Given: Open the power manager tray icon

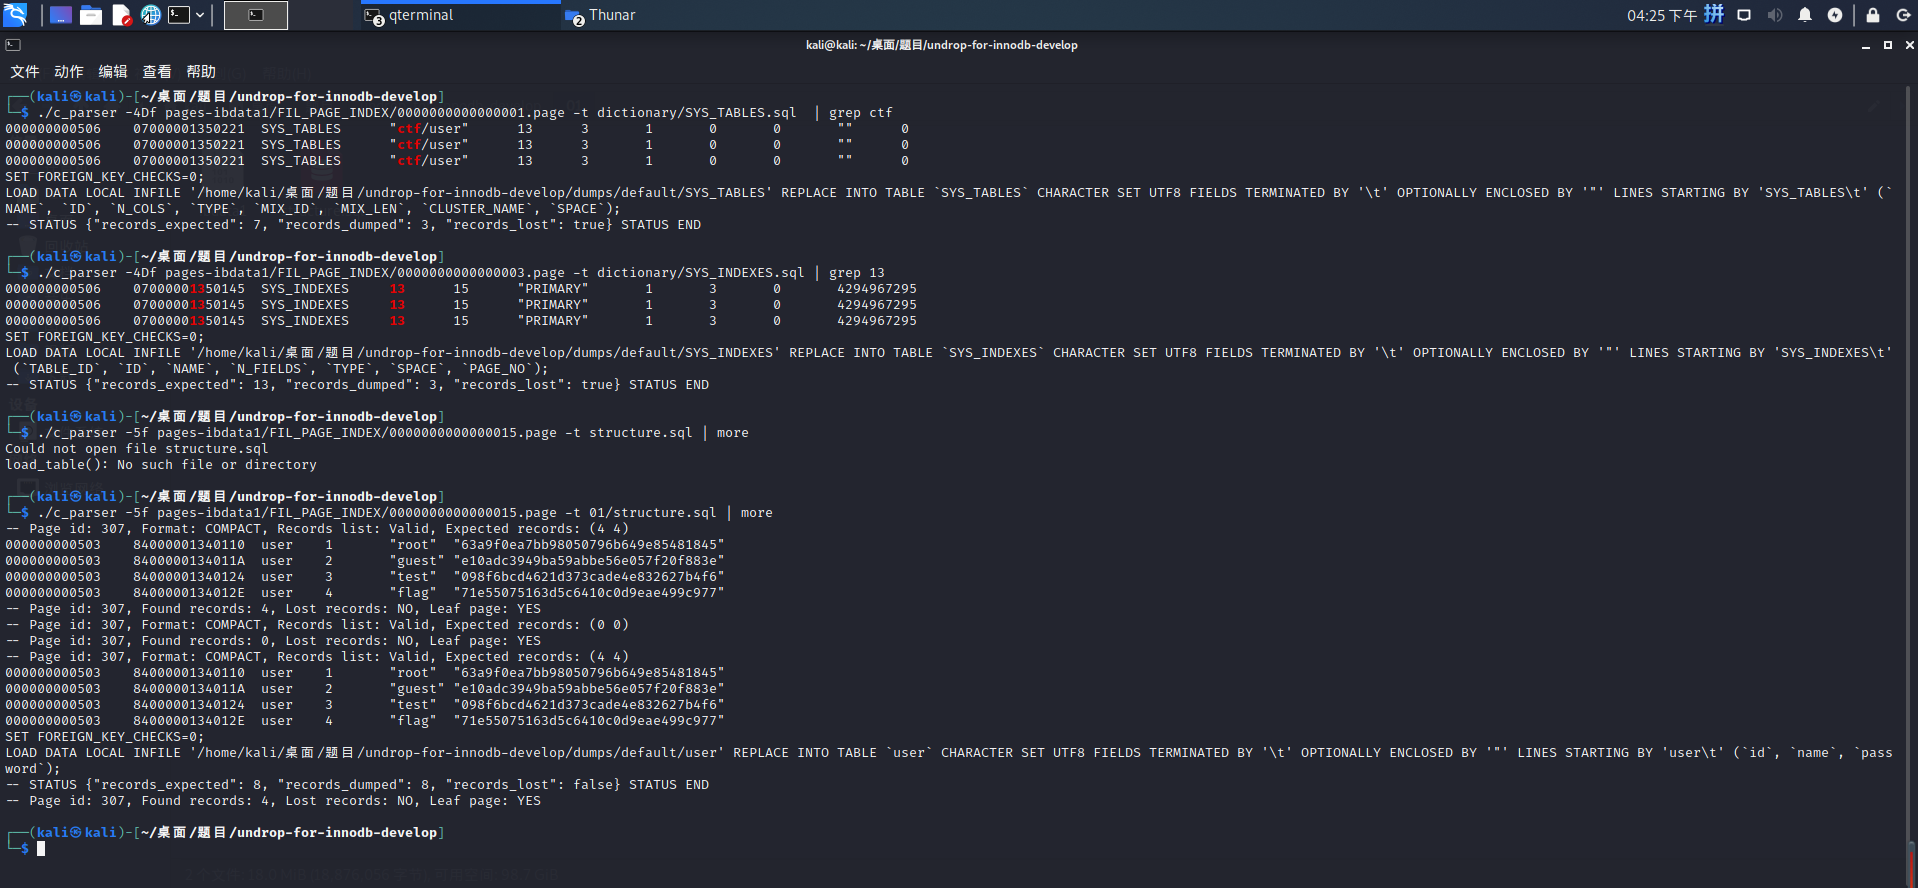Looking at the screenshot, I should coord(1835,15).
